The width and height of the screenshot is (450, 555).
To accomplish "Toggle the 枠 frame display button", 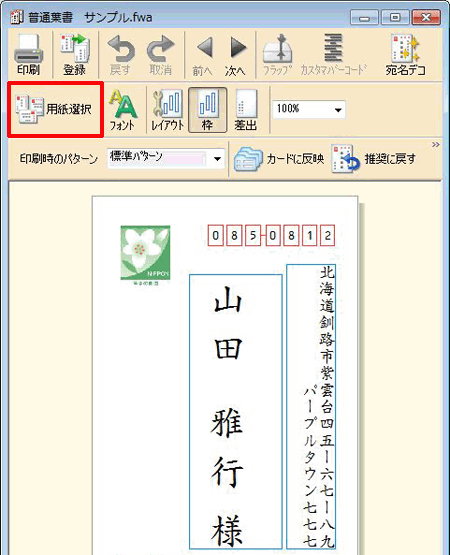I will coord(207,110).
